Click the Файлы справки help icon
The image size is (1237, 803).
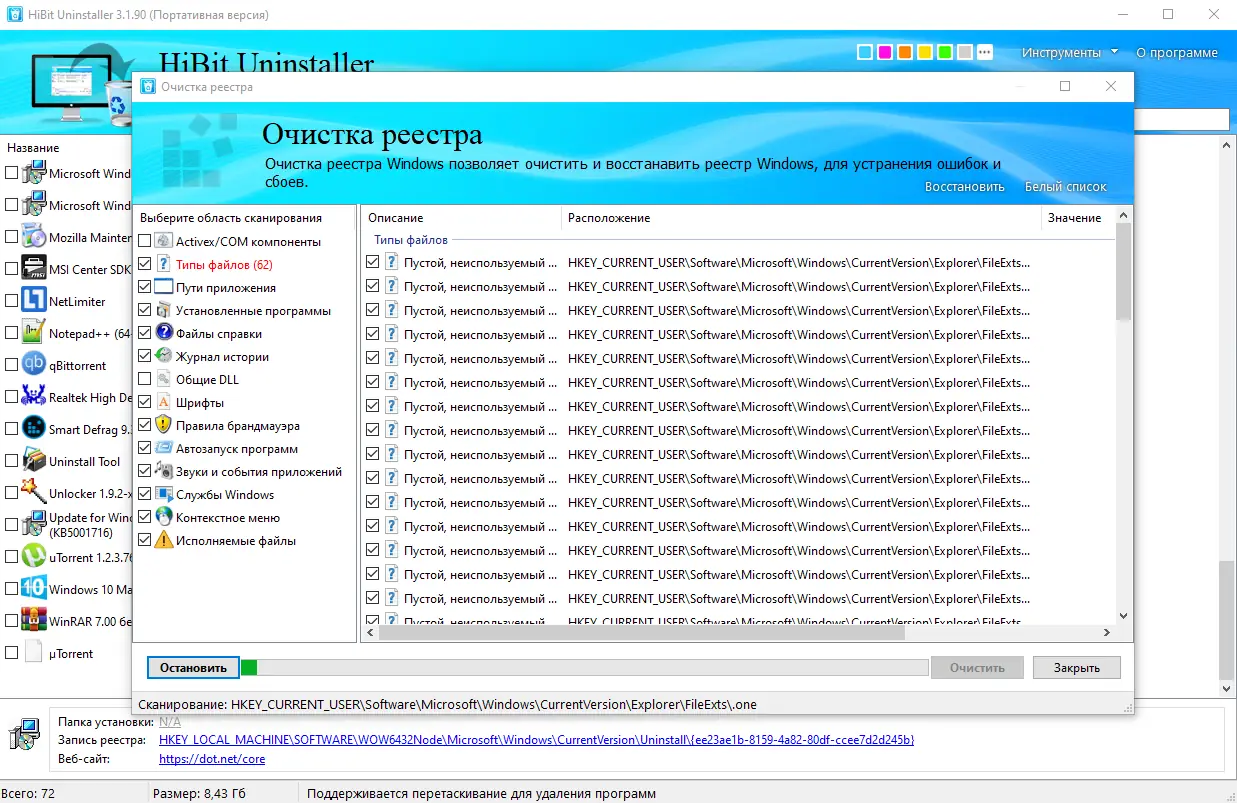[x=164, y=334]
